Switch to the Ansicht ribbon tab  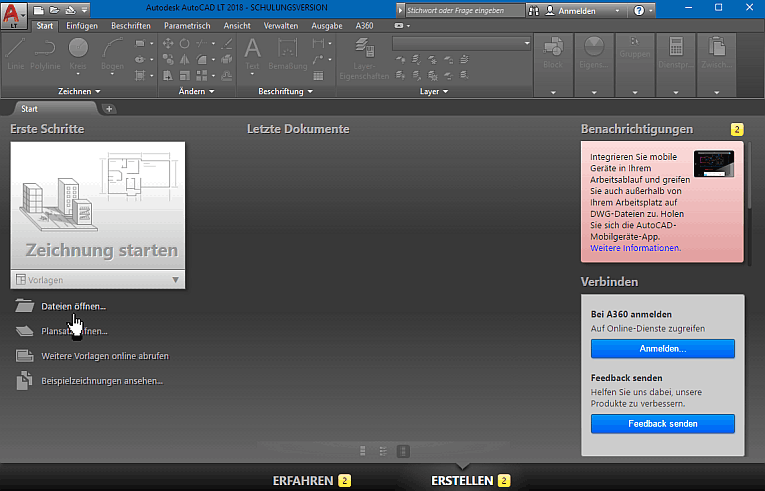click(x=237, y=26)
